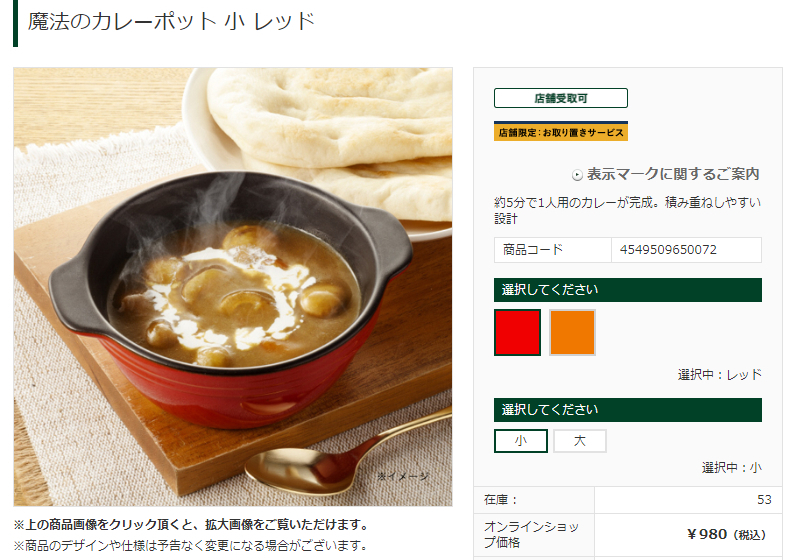Click the お取り置きサービス yellow badge
This screenshot has height=560, width=800.
(560, 132)
